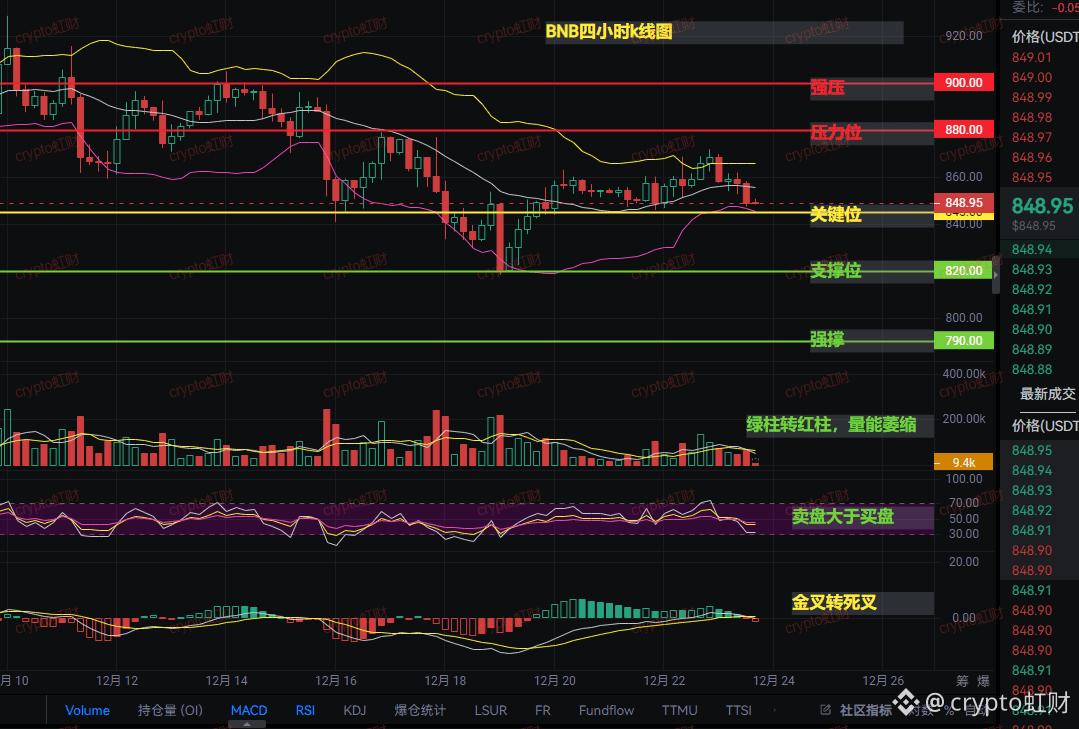Open the 社区指标 edit icon
The image size is (1079, 729).
[x=826, y=710]
